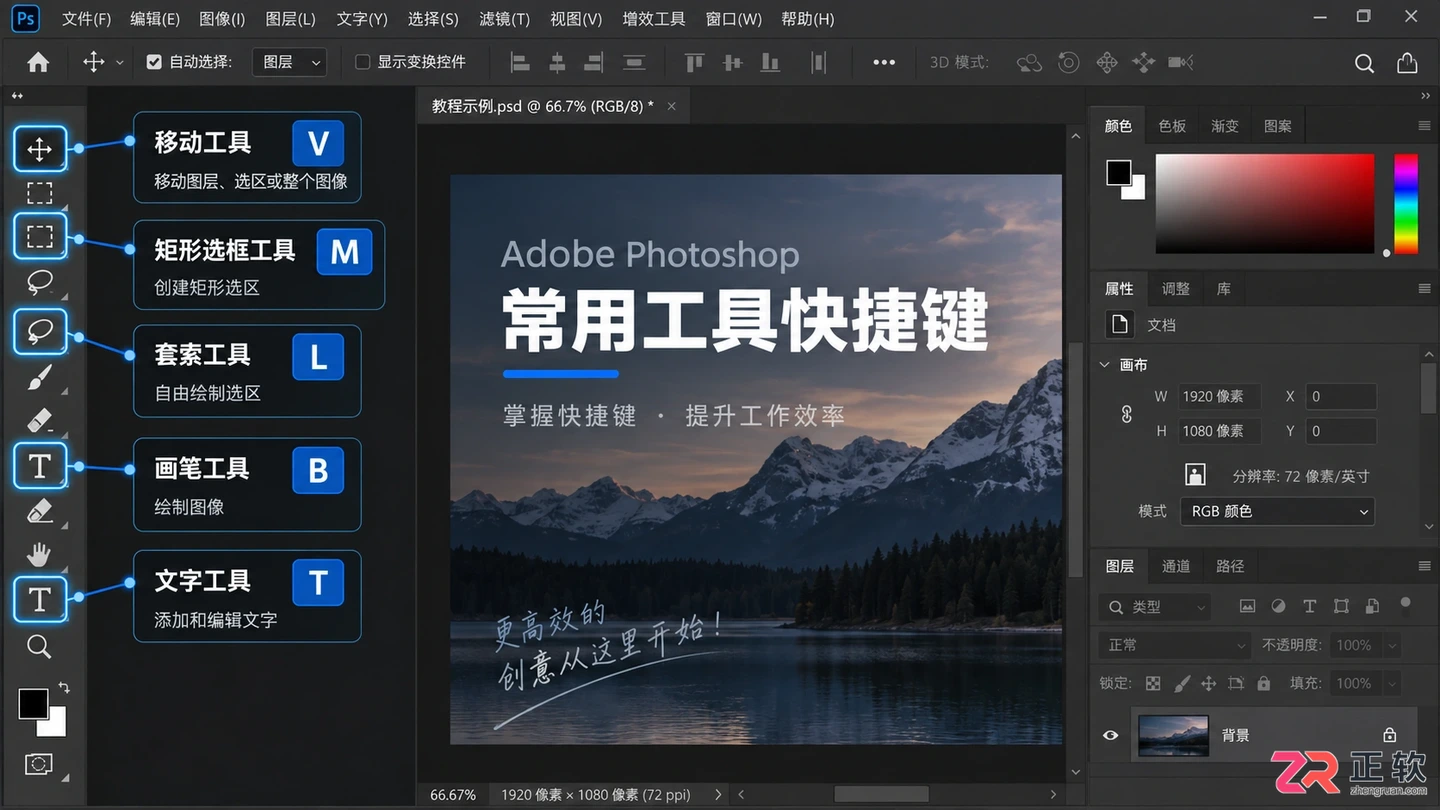
Task: Click the 3D roll camera icon
Action: [x=1068, y=63]
